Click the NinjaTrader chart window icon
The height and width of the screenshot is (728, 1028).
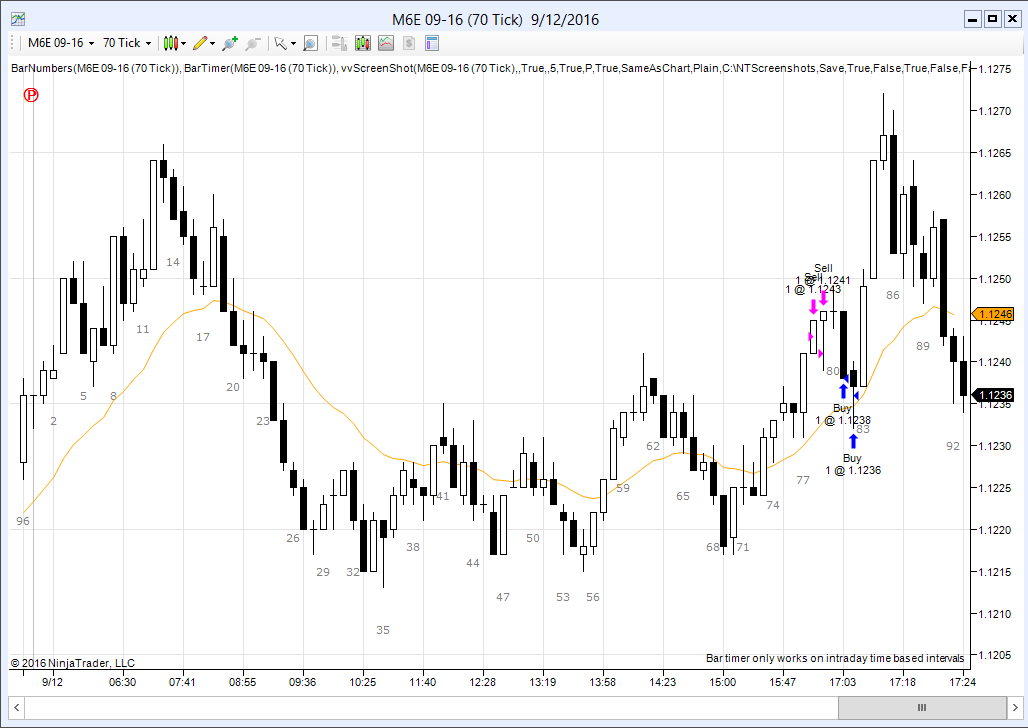click(18, 19)
